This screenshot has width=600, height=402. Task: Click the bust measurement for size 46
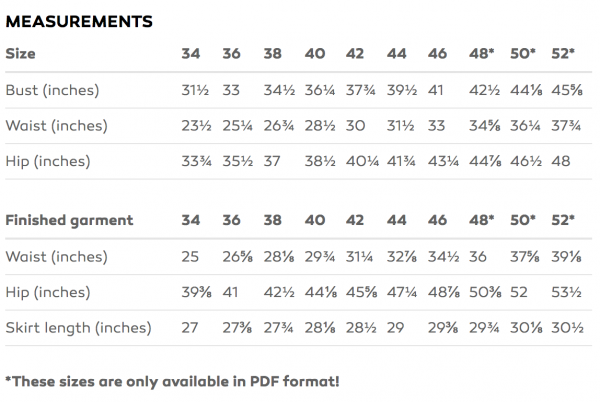point(436,90)
